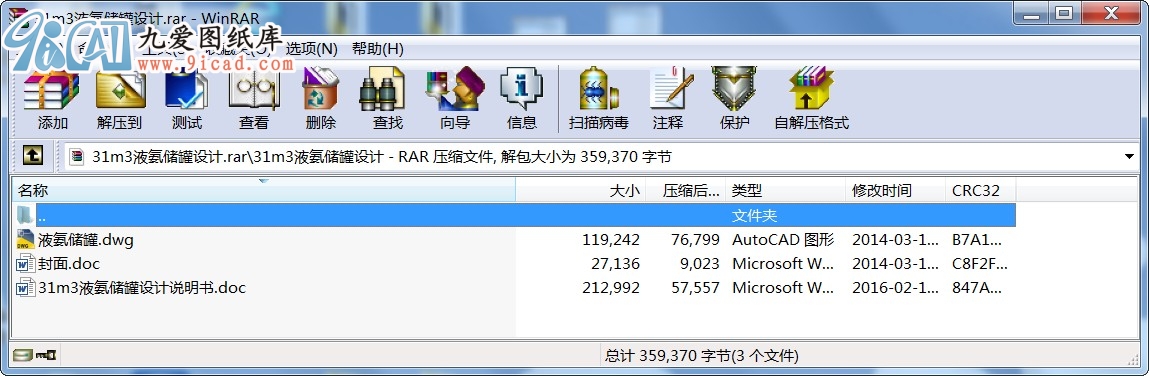Open the 查找 (Find) binoculars tool
Image resolution: width=1149 pixels, height=376 pixels.
(388, 100)
